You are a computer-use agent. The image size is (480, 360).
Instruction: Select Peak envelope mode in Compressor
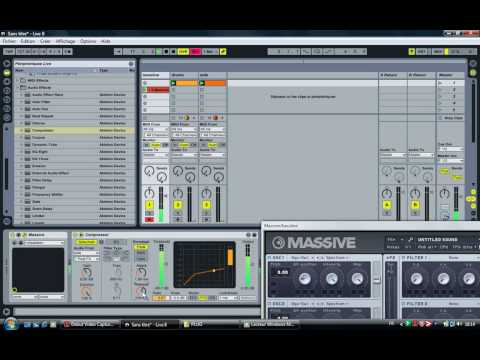click(141, 247)
